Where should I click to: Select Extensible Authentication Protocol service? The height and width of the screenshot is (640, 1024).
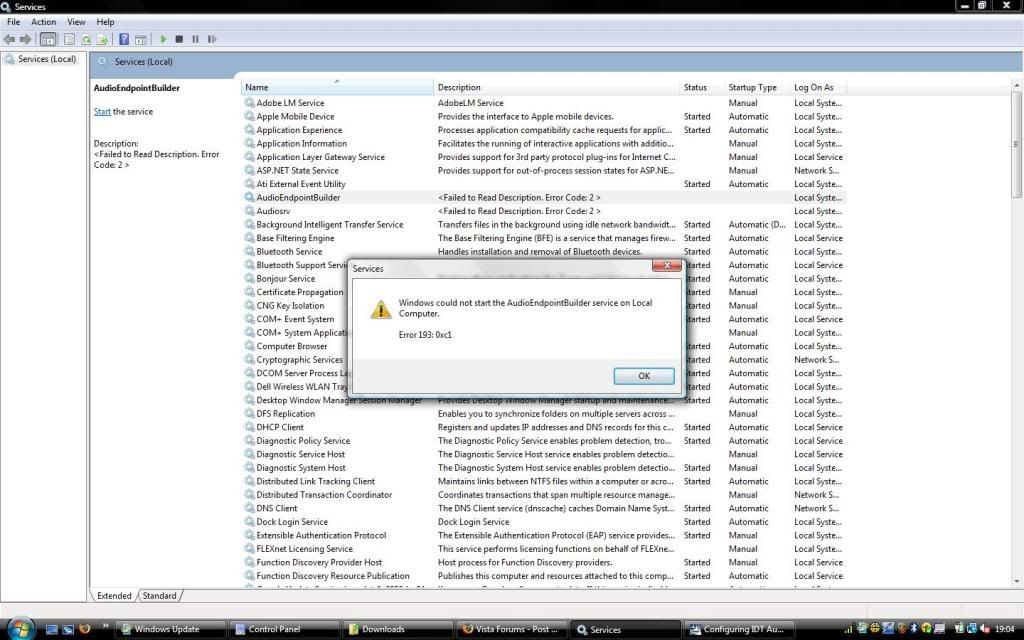click(321, 536)
